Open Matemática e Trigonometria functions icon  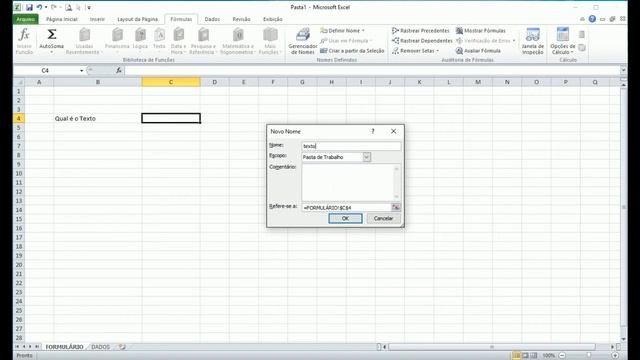(238, 35)
